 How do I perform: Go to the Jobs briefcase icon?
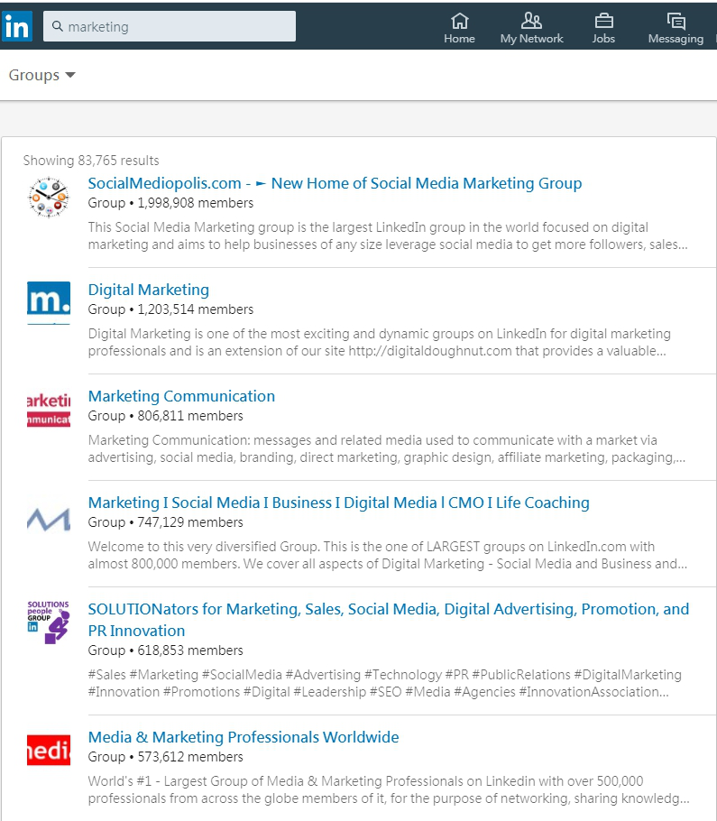click(603, 21)
